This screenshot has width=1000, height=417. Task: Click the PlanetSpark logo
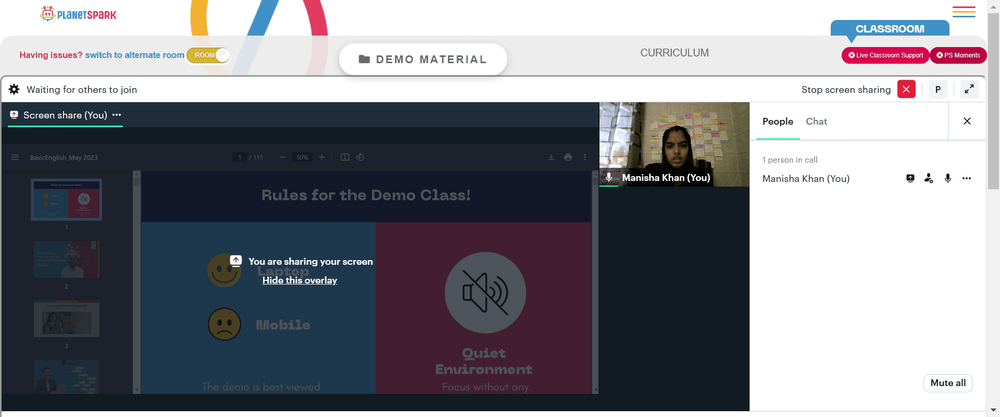(78, 13)
